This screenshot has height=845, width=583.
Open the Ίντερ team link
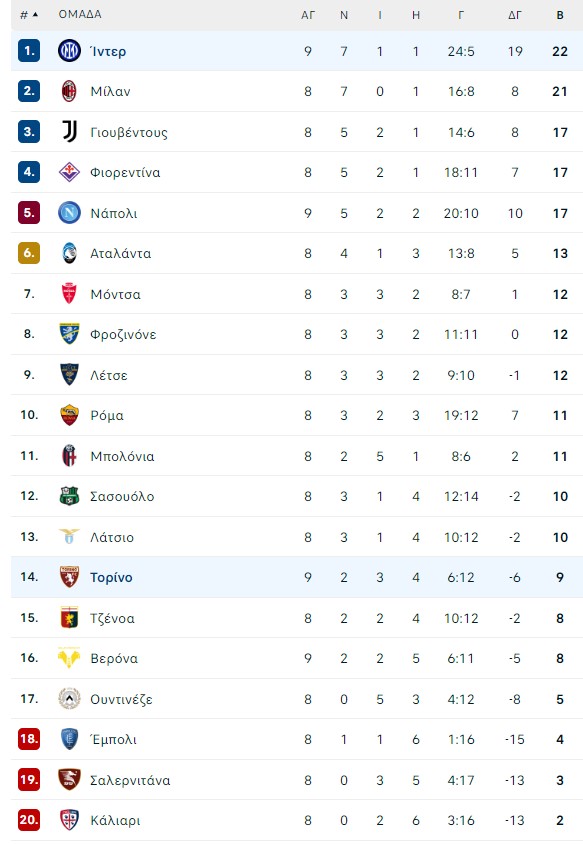pos(108,51)
